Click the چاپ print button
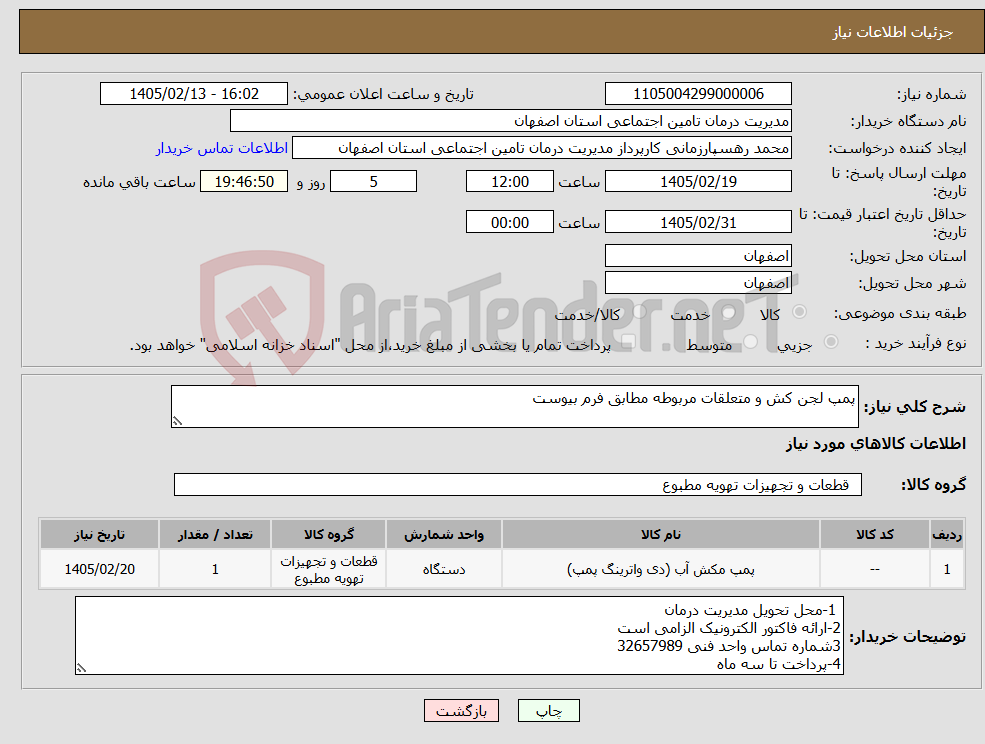This screenshot has width=985, height=744. [548, 711]
